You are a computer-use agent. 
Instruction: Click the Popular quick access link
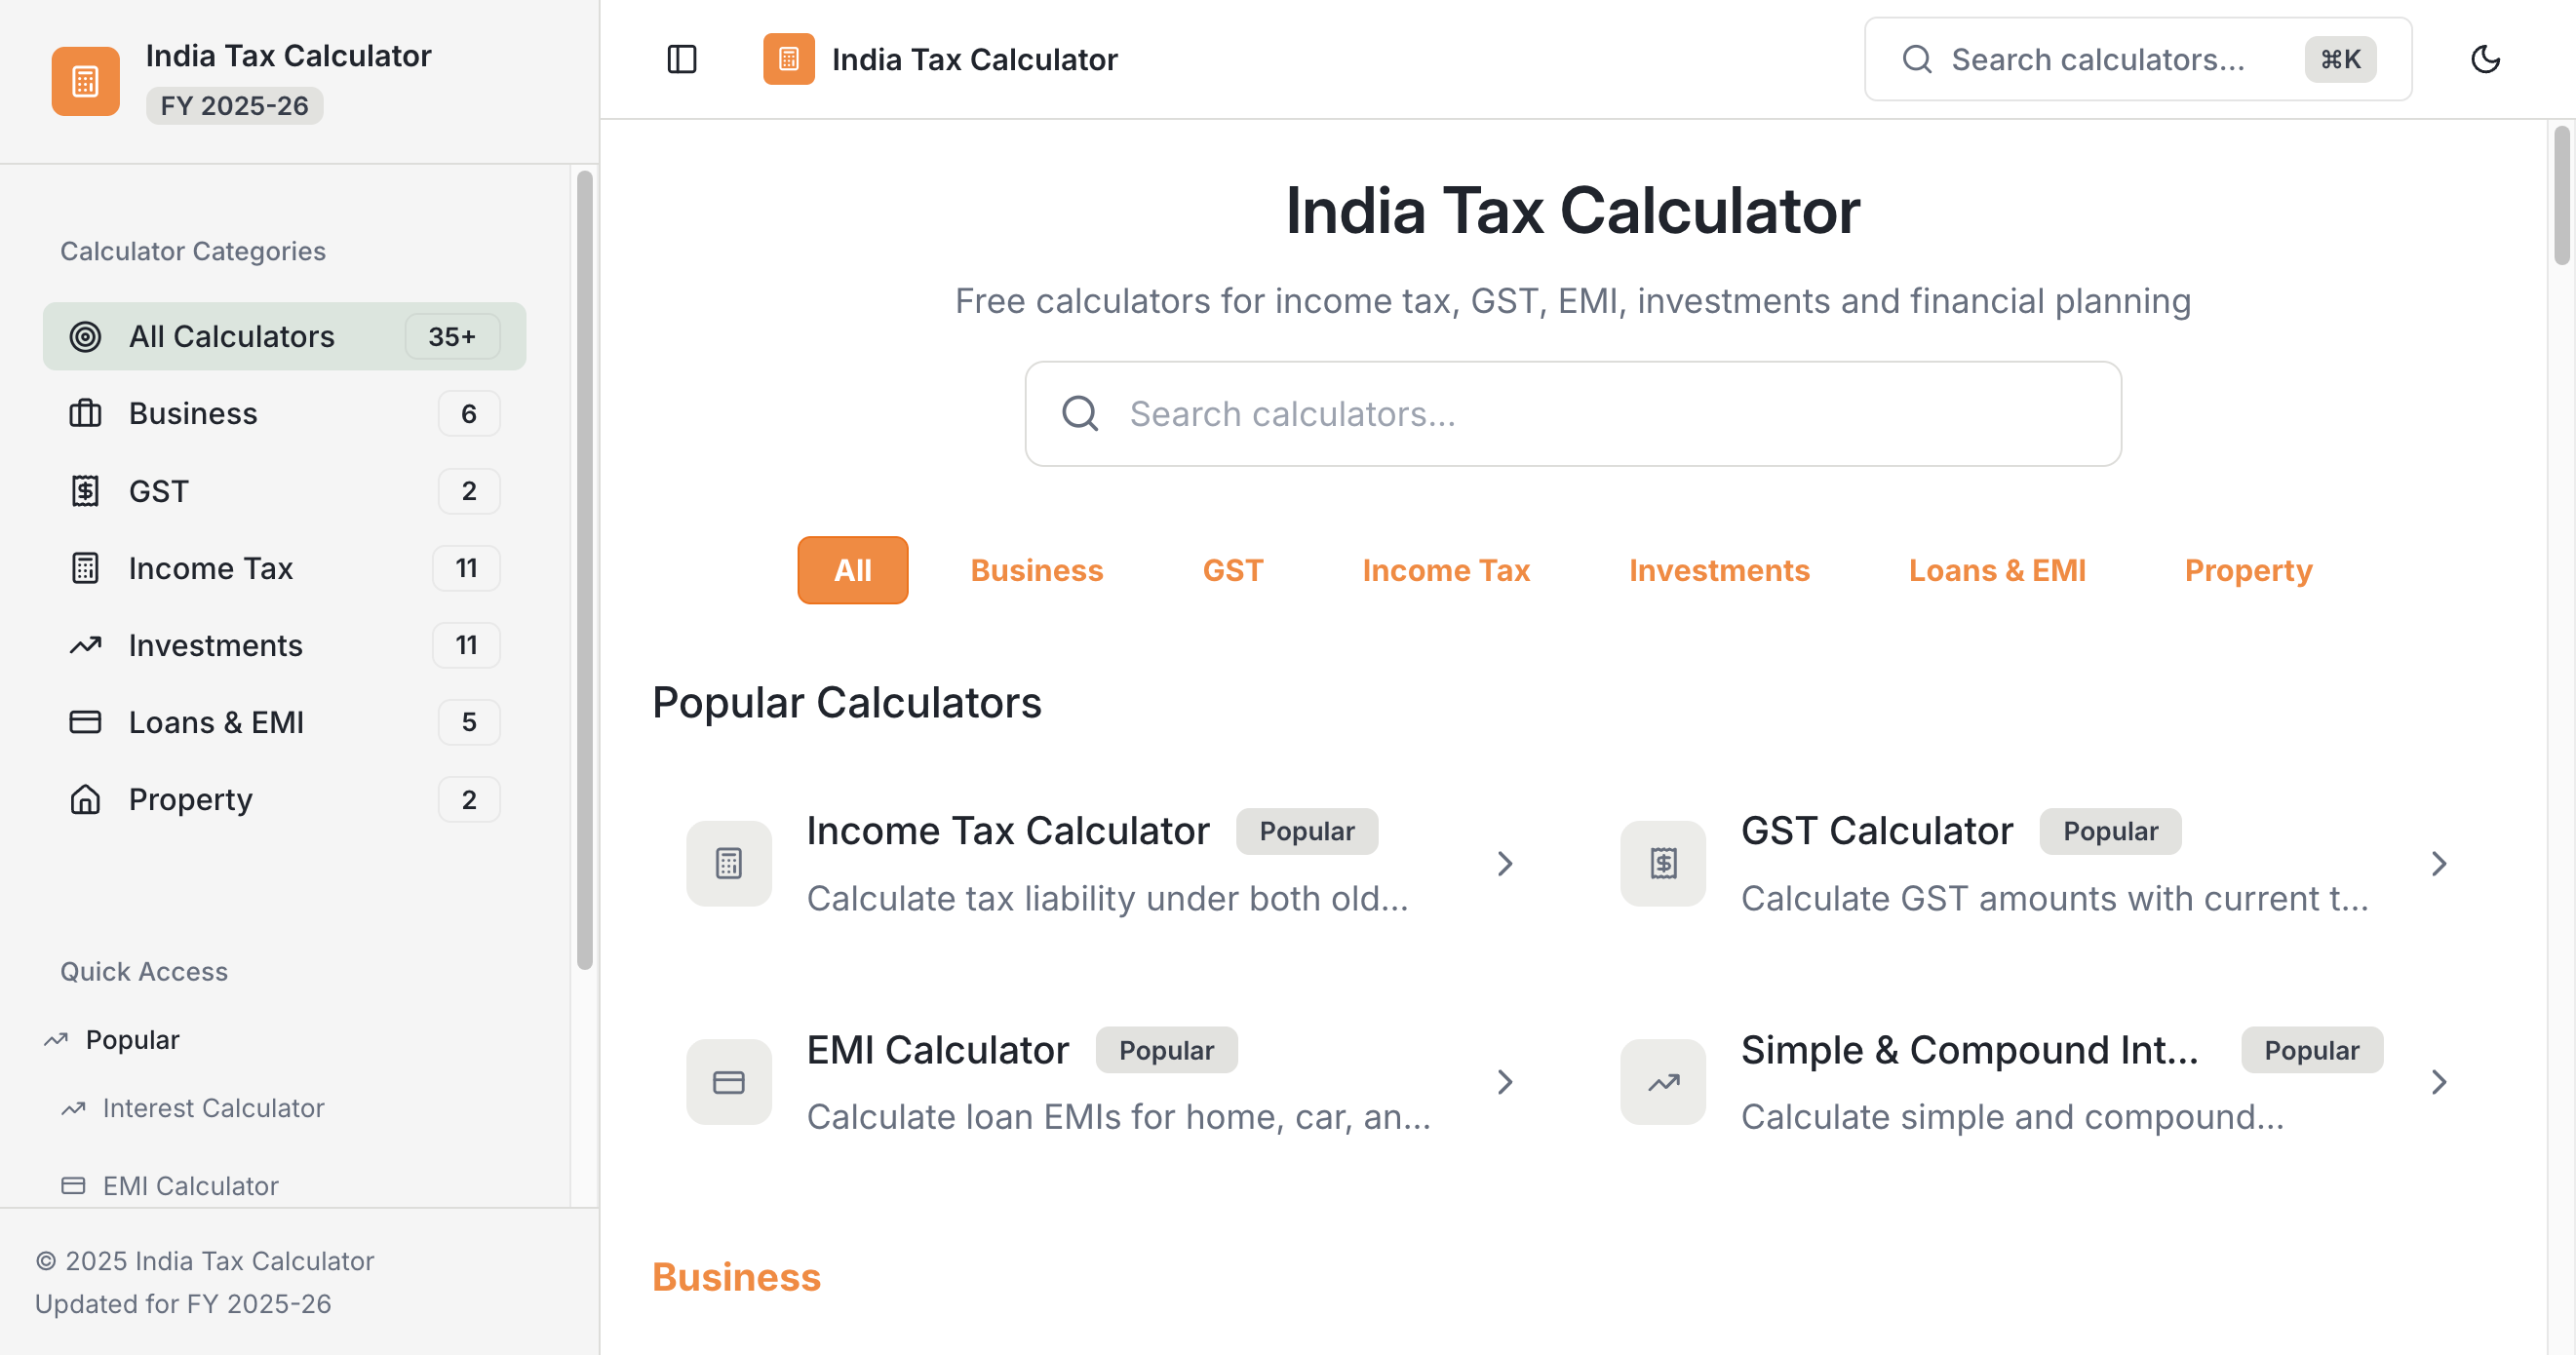click(x=133, y=1039)
